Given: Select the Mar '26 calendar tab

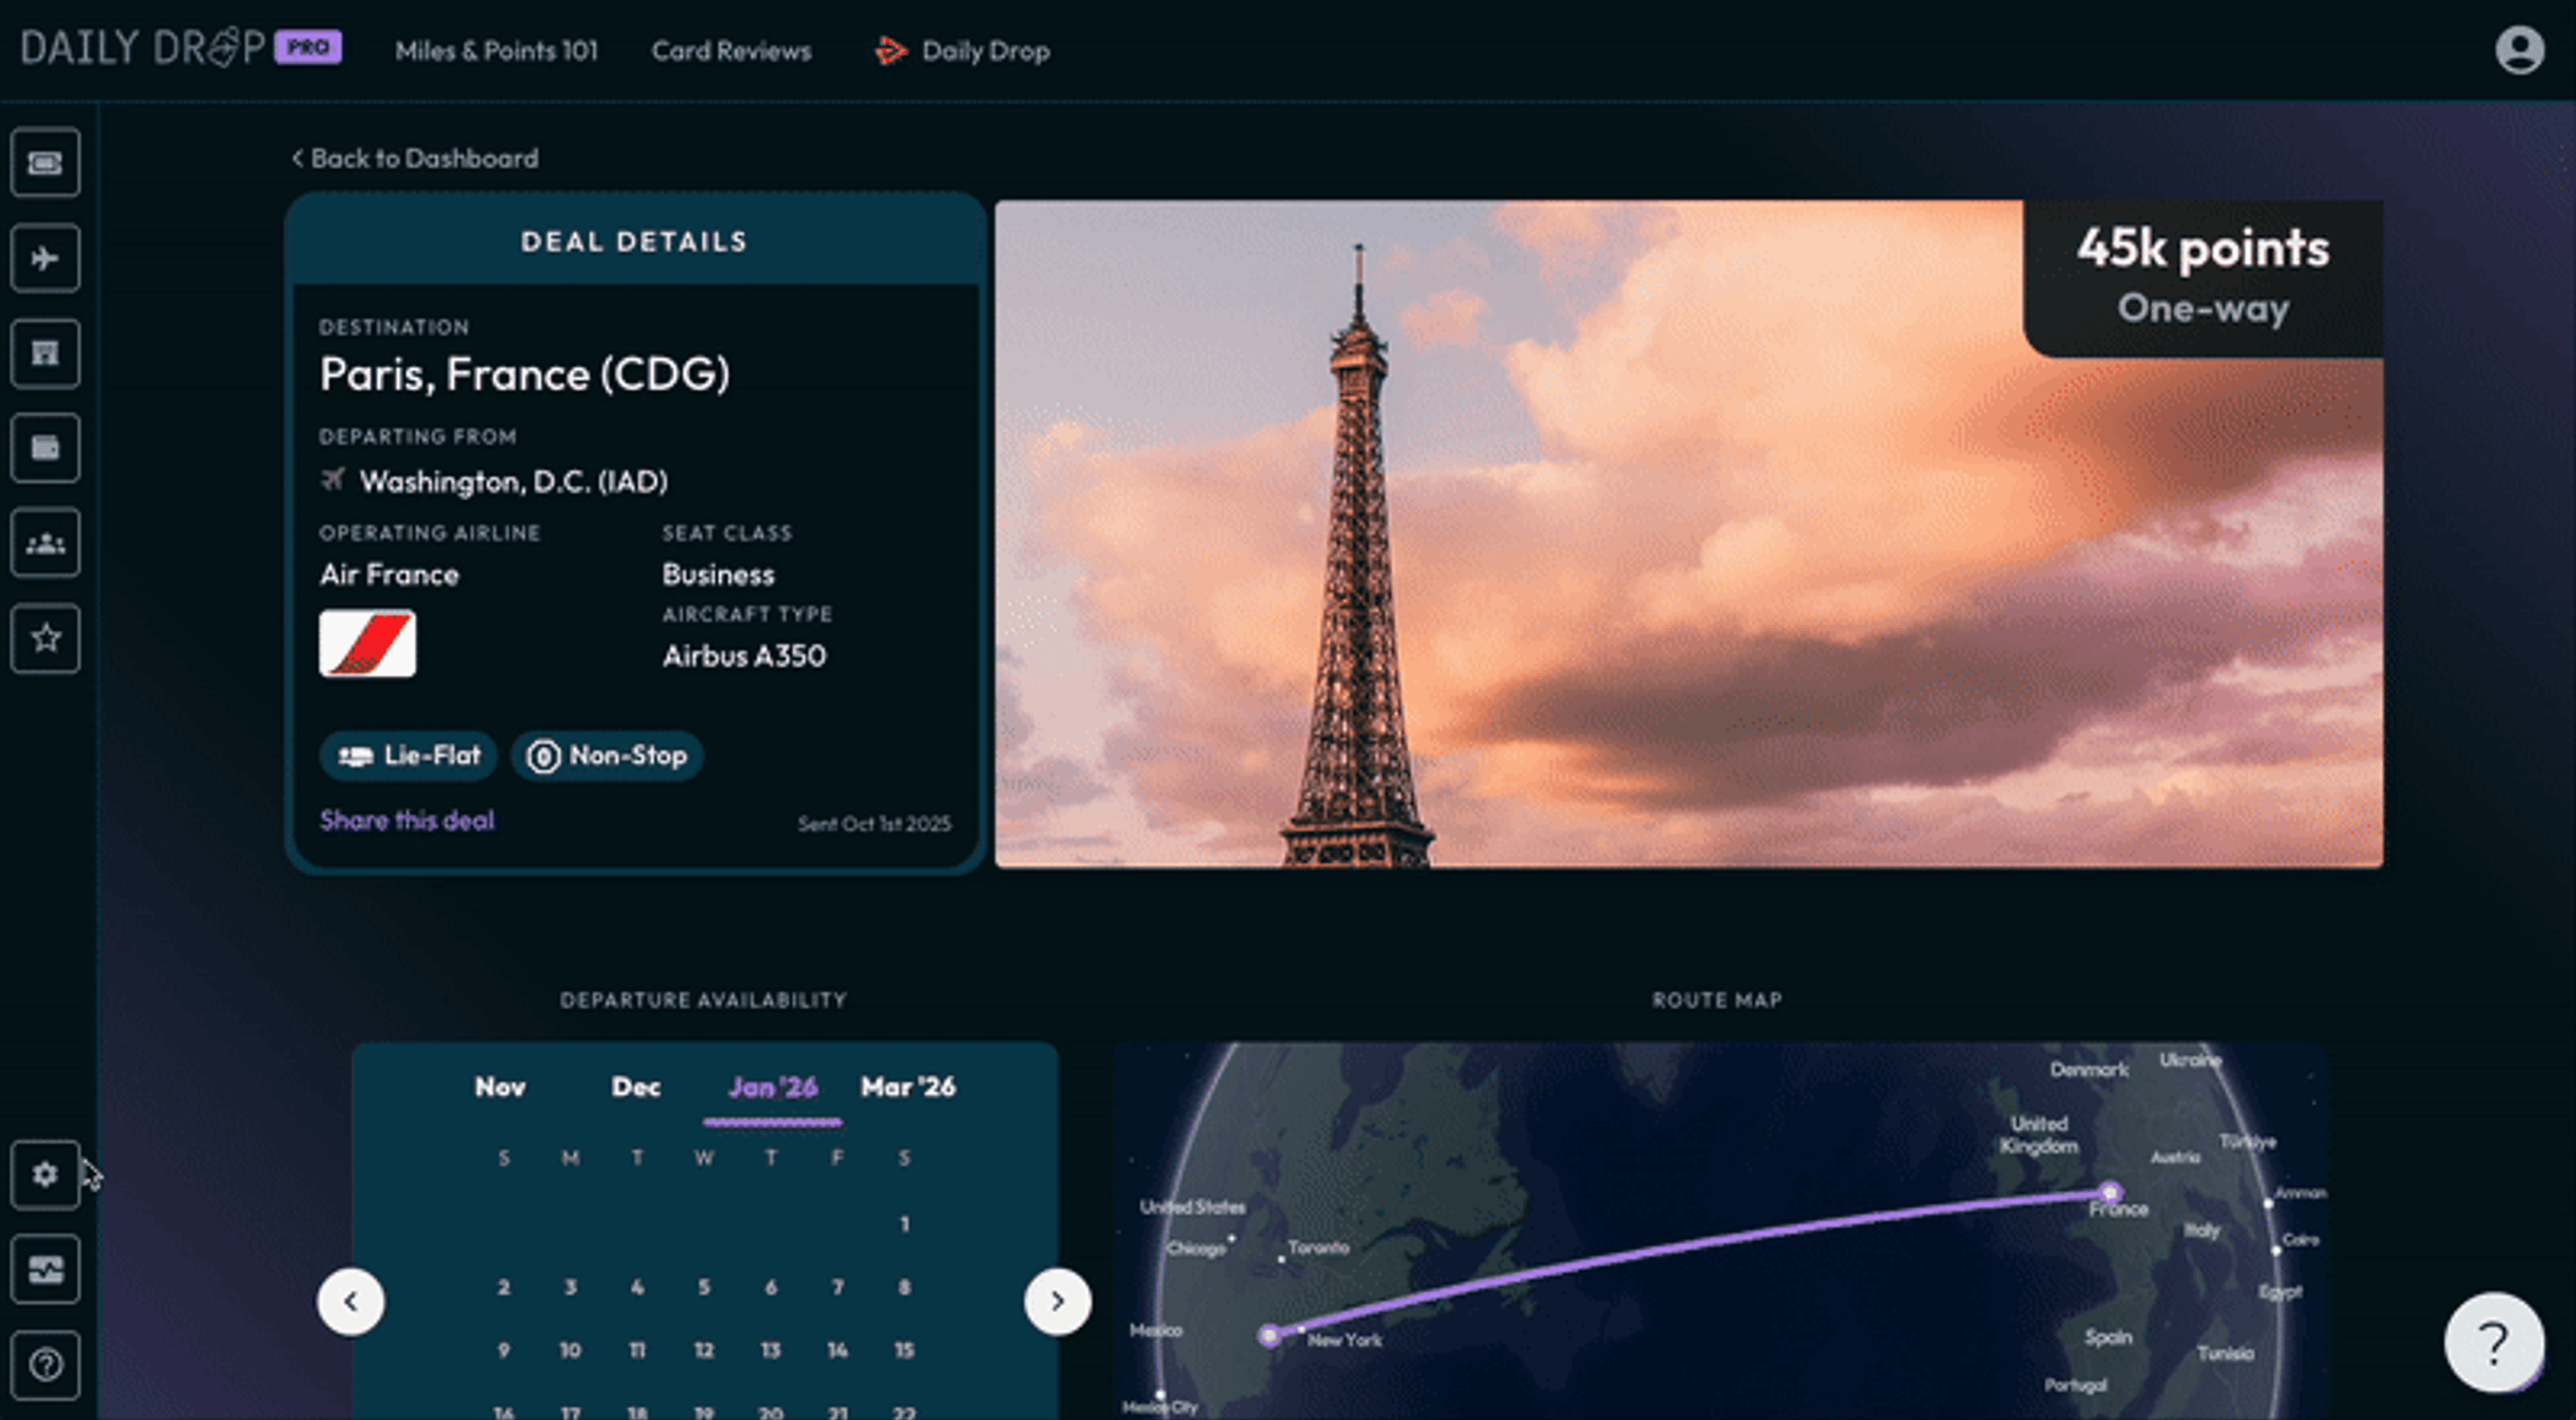Looking at the screenshot, I should [908, 1087].
